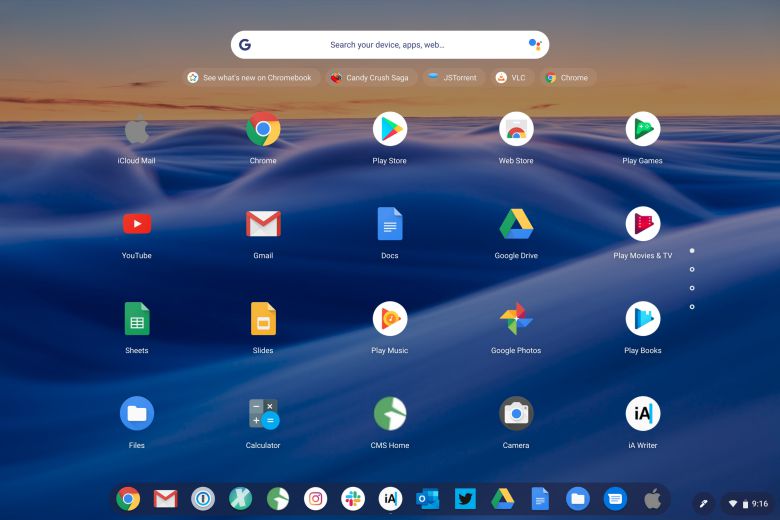Launch the Sheets app

tap(137, 319)
